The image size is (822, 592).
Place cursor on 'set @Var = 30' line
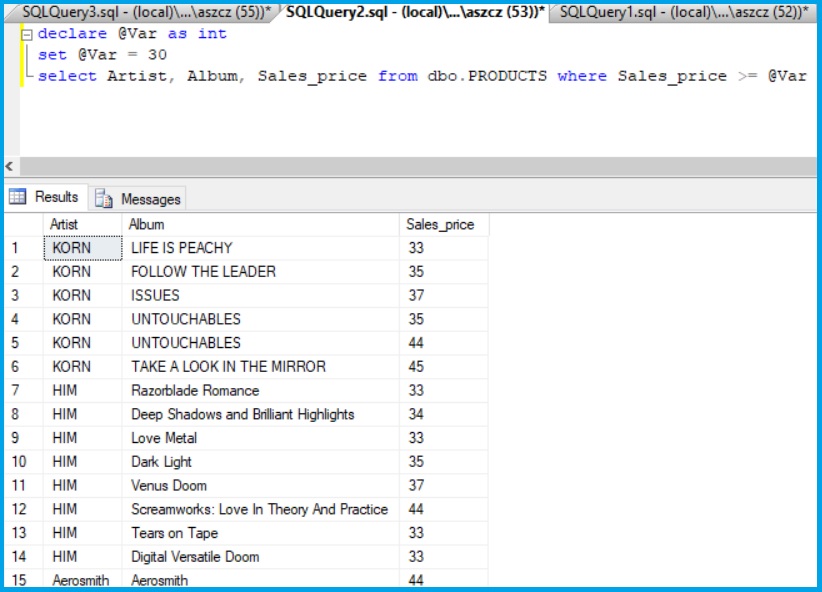[102, 55]
